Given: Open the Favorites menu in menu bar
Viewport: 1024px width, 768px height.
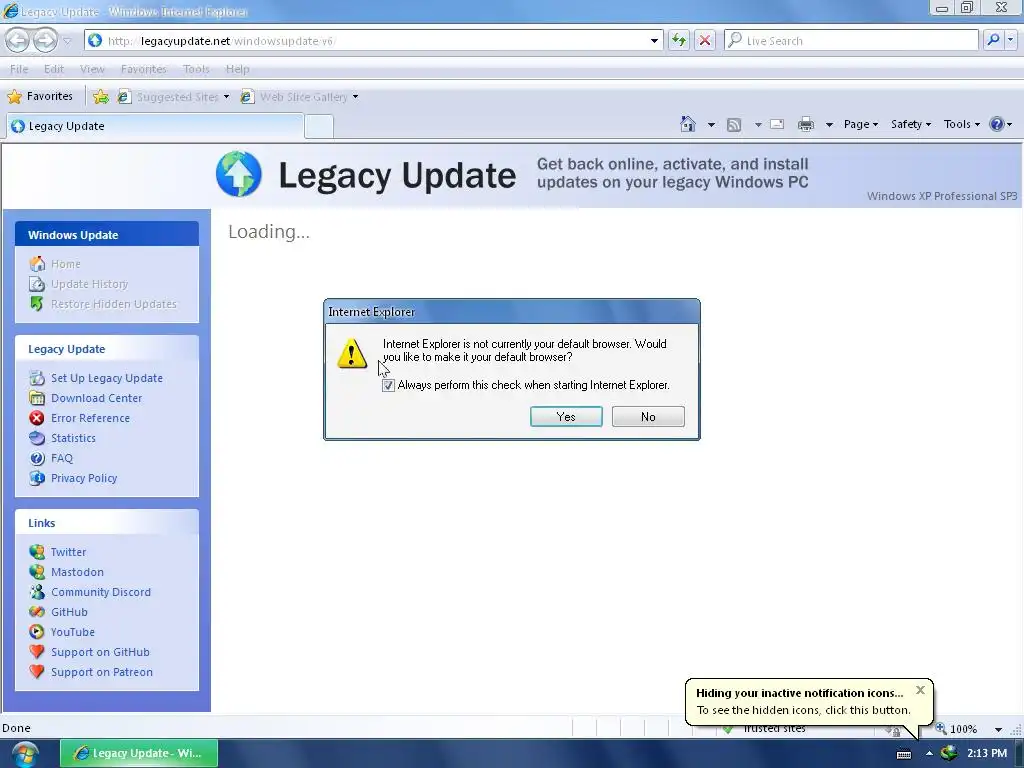Looking at the screenshot, I should pos(144,69).
